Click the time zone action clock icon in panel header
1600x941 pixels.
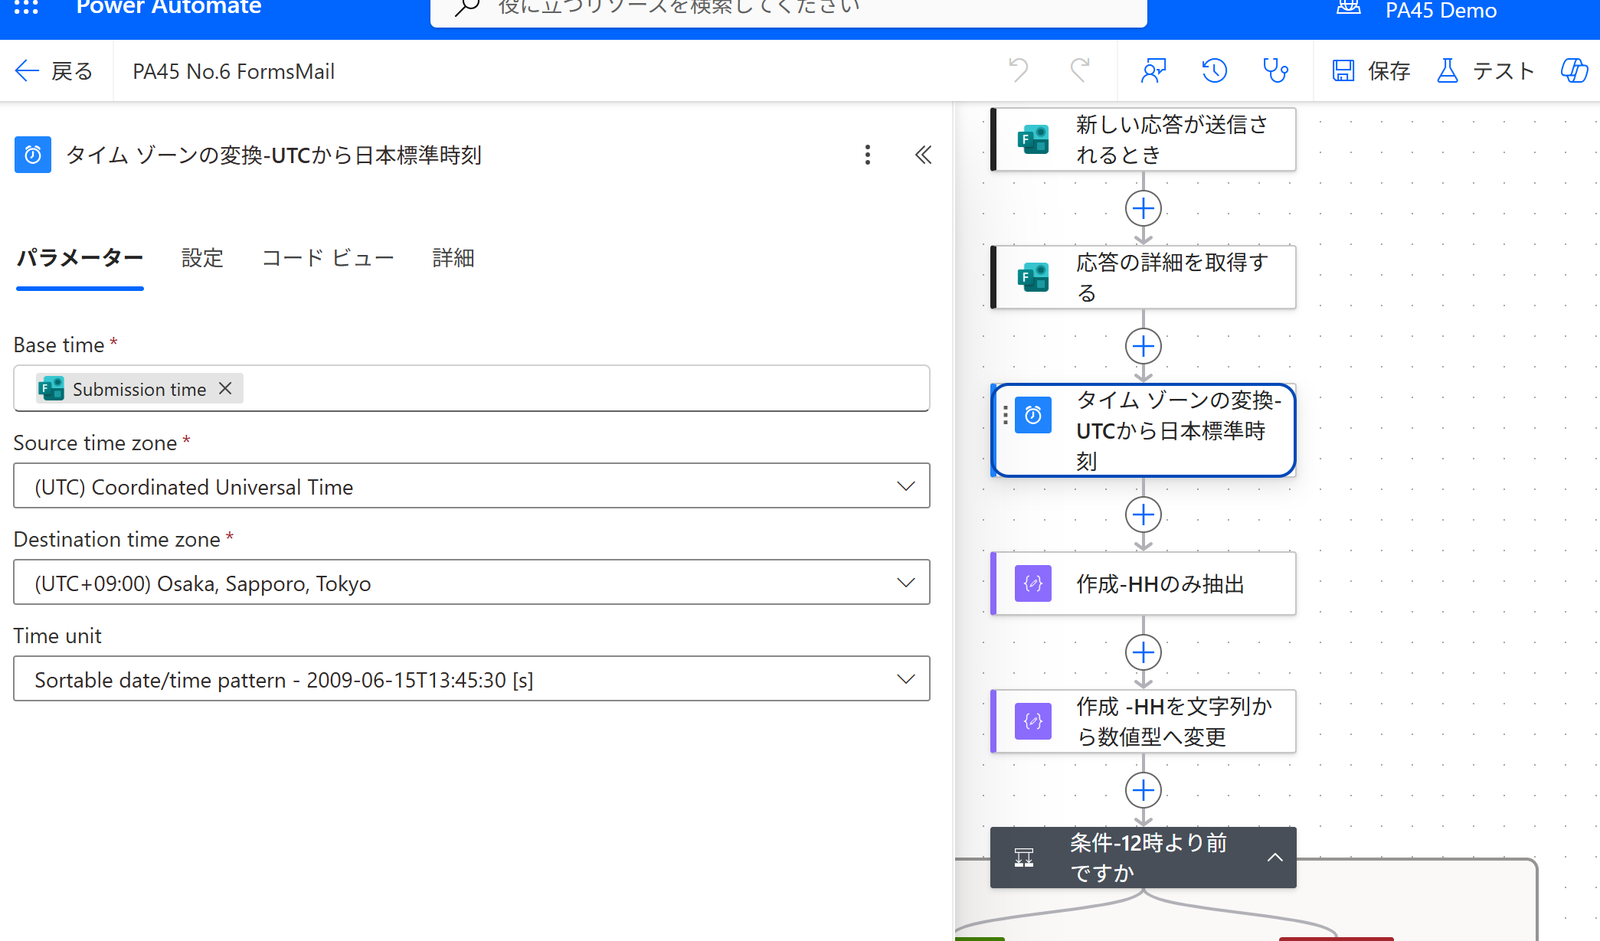33,155
